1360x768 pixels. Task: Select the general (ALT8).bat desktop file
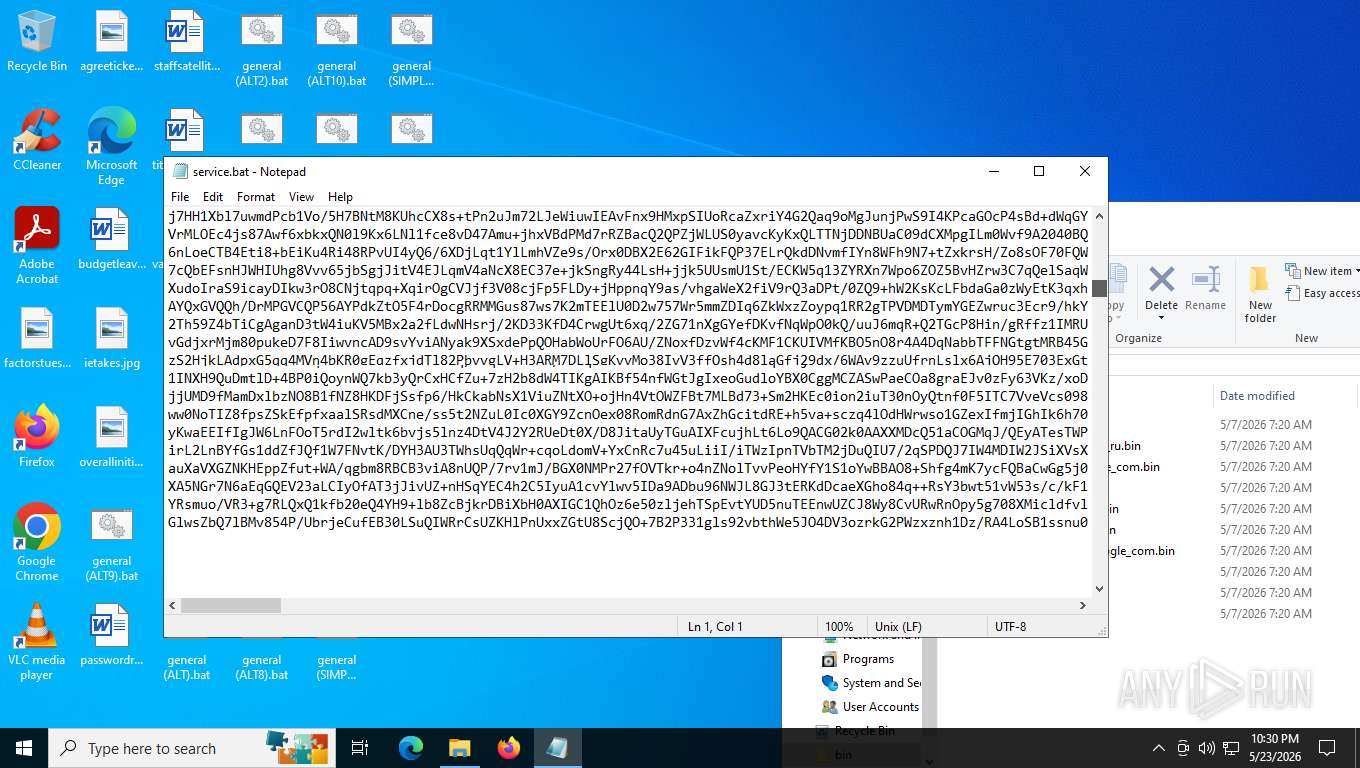click(x=262, y=666)
